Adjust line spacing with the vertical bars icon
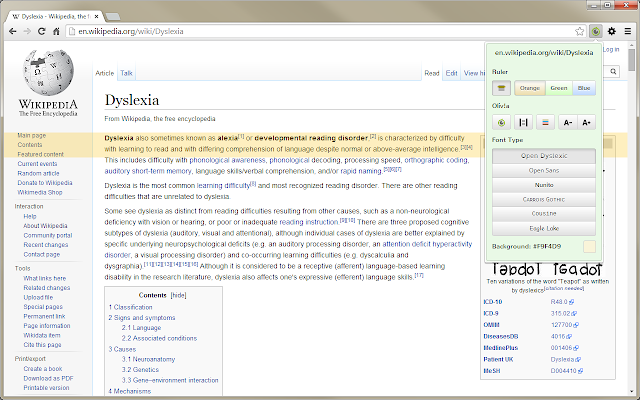Screen dimensions: 640x400 [x=523, y=122]
